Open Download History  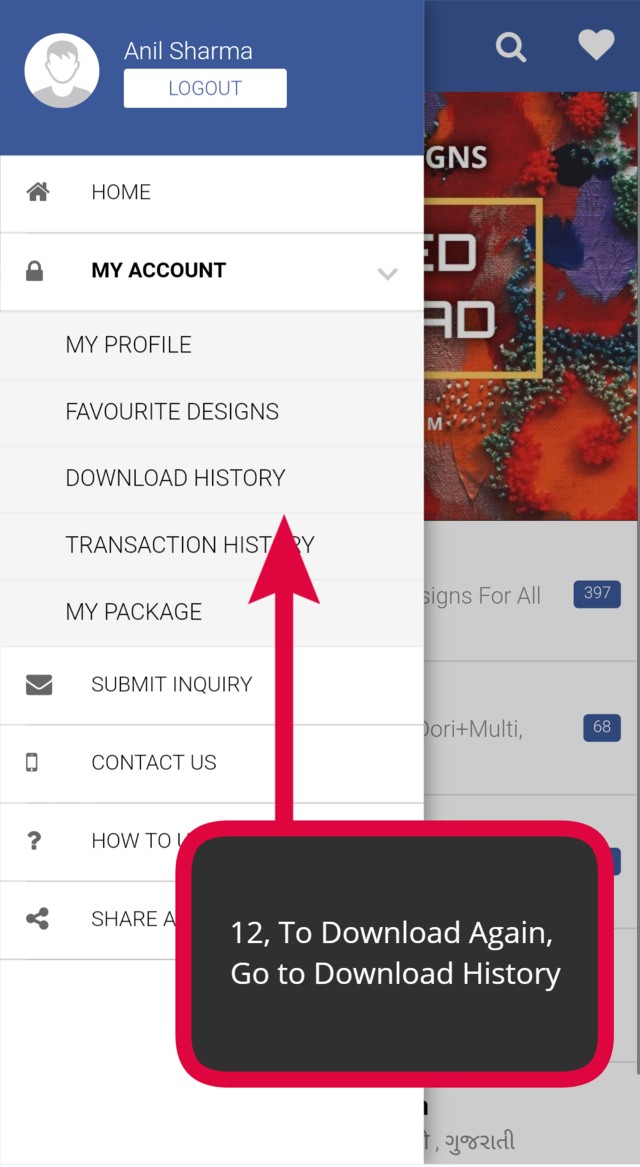click(212, 479)
